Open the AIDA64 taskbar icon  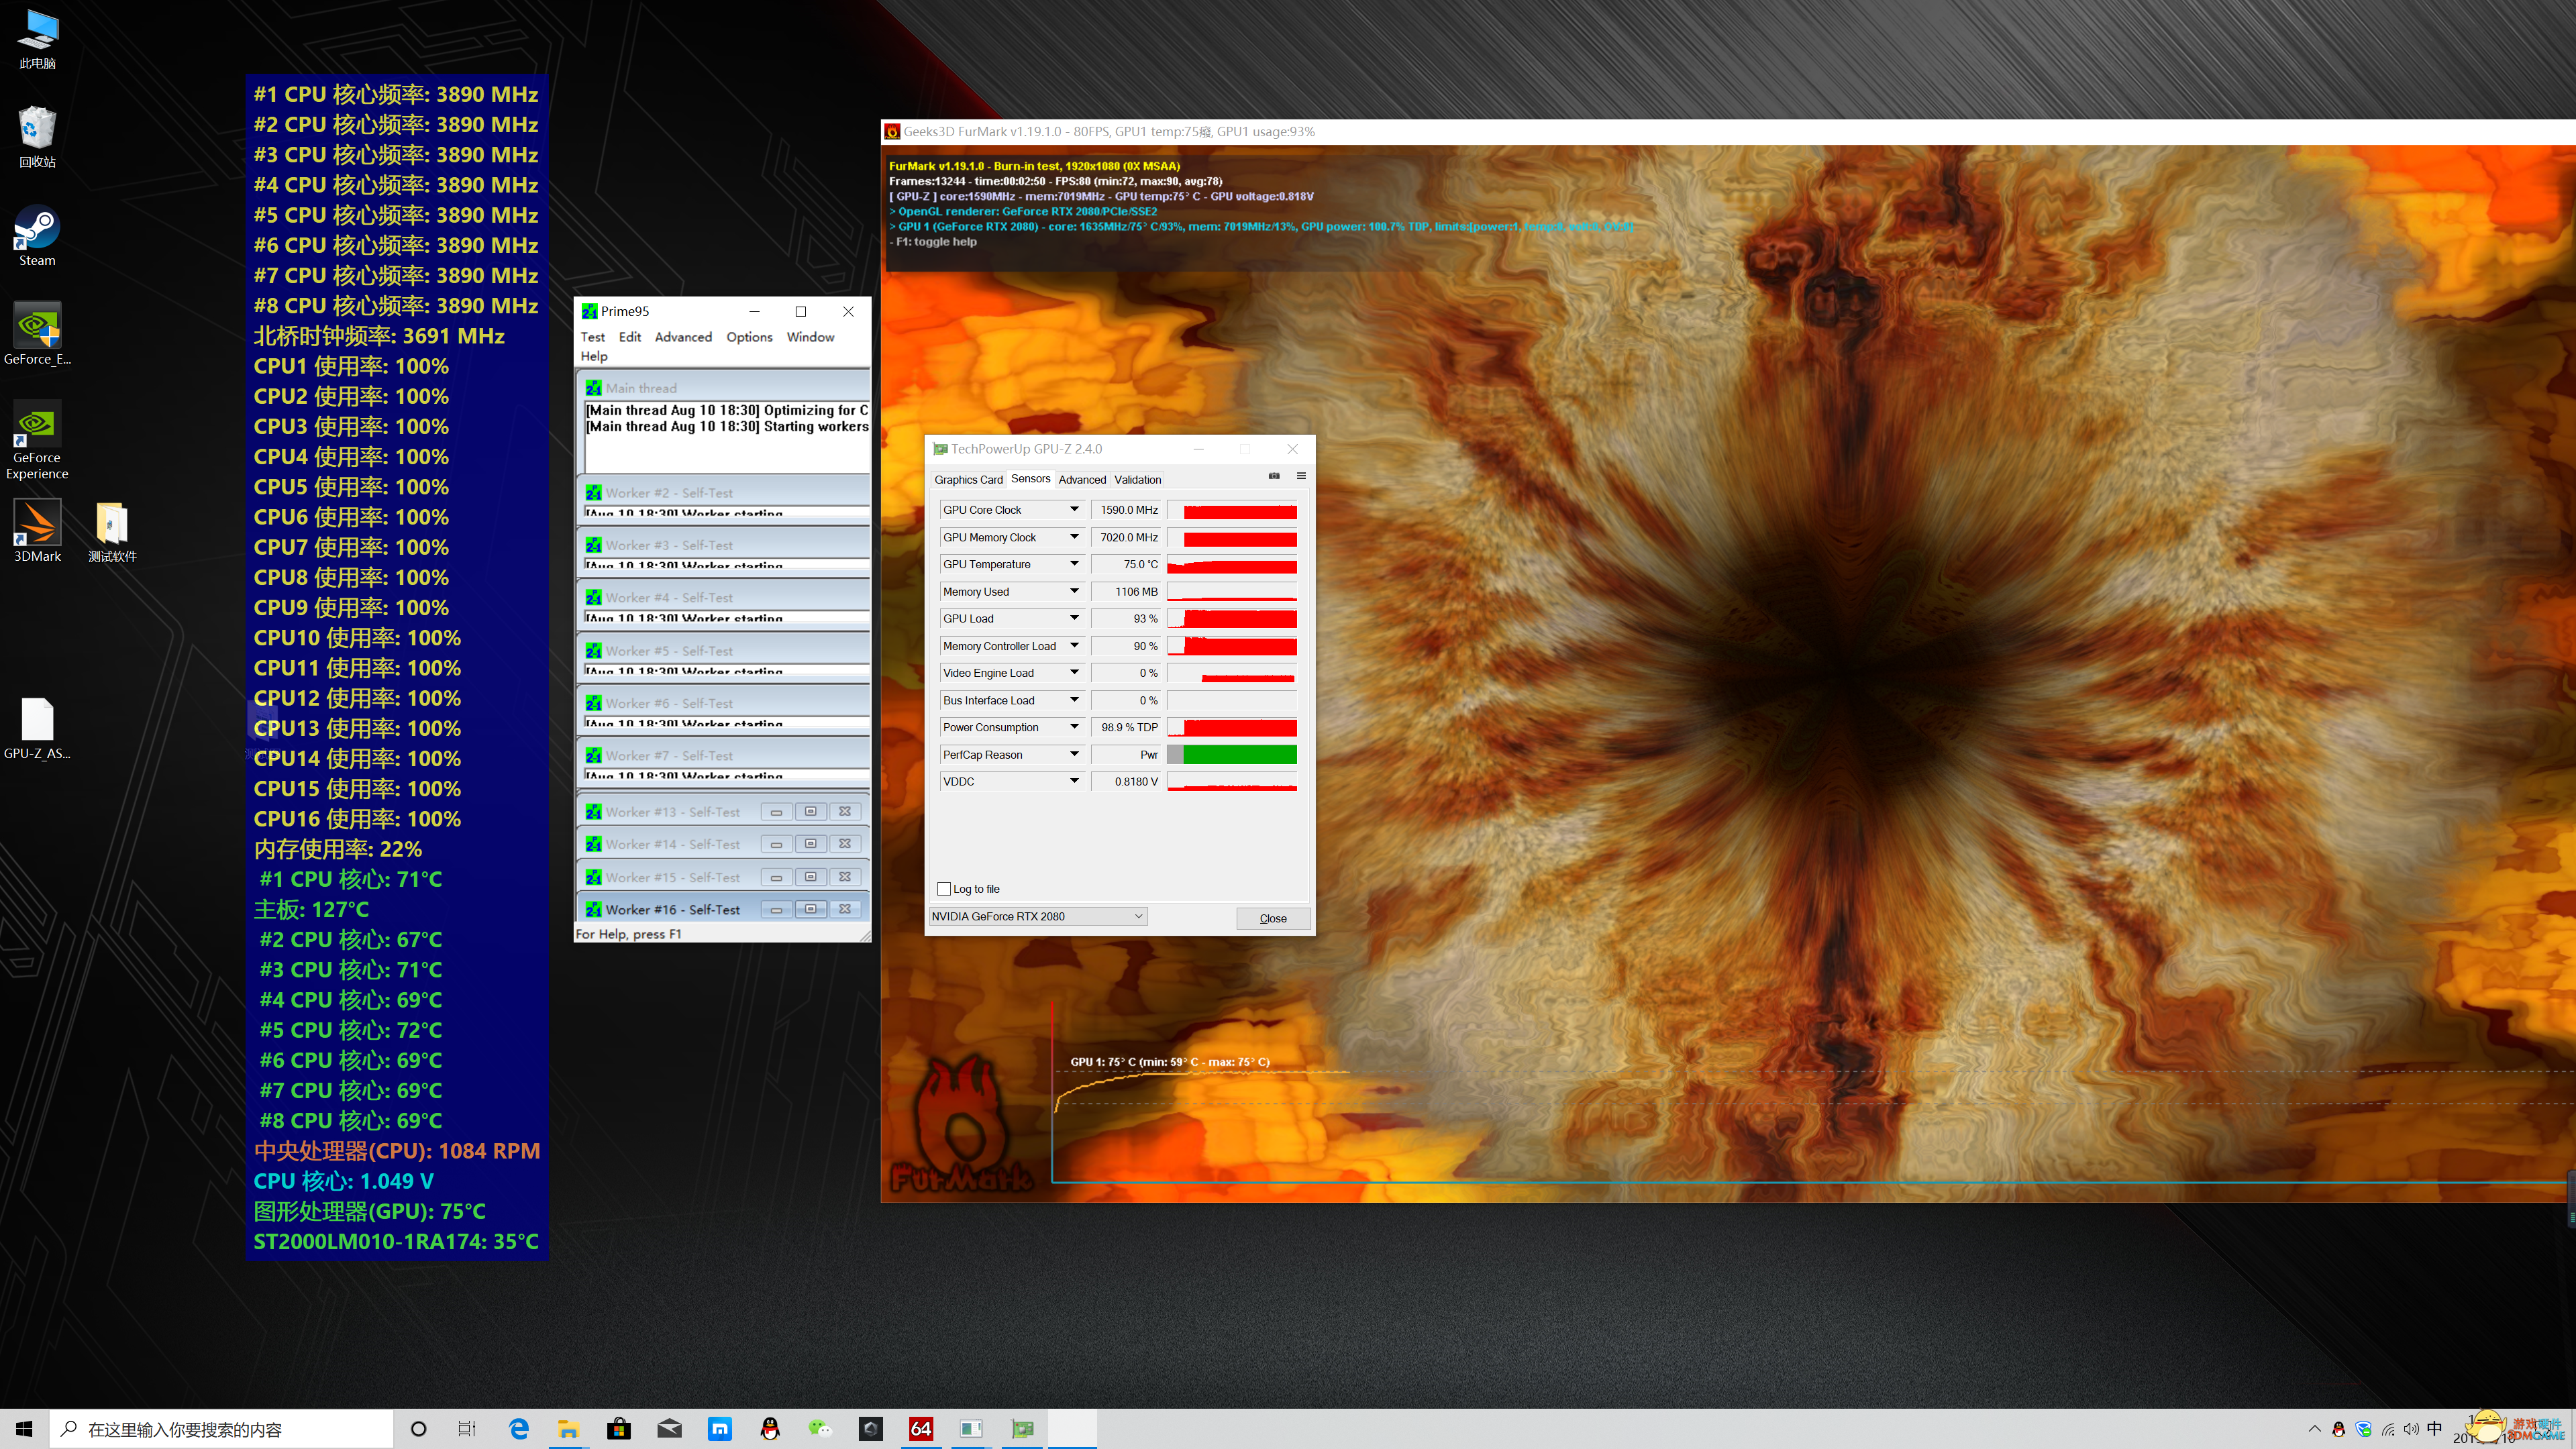[x=920, y=1429]
